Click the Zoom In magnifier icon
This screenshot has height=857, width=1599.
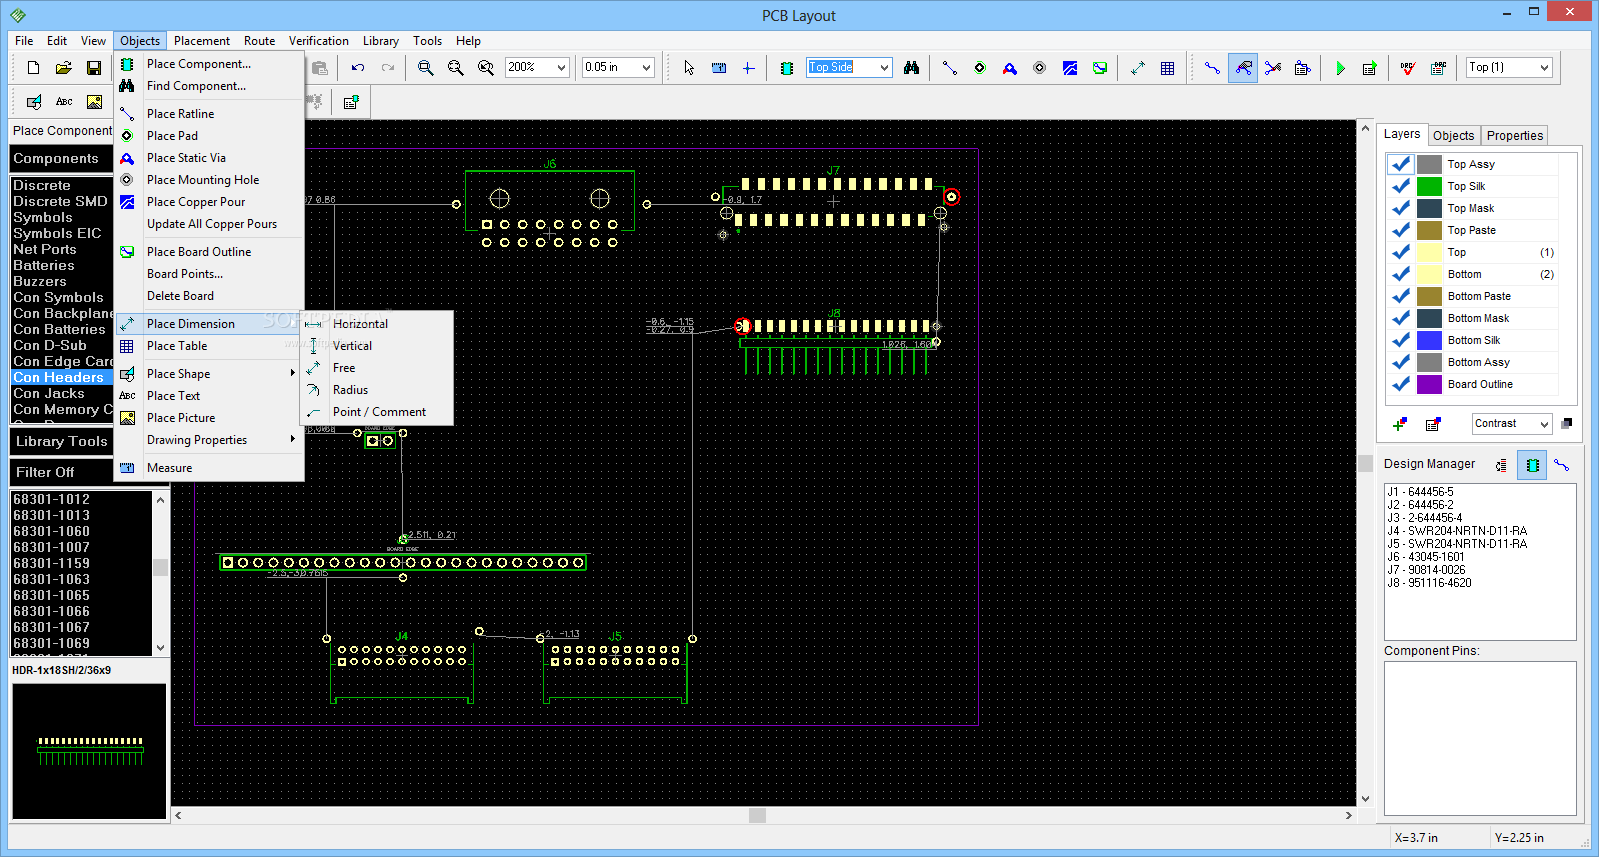coord(425,68)
